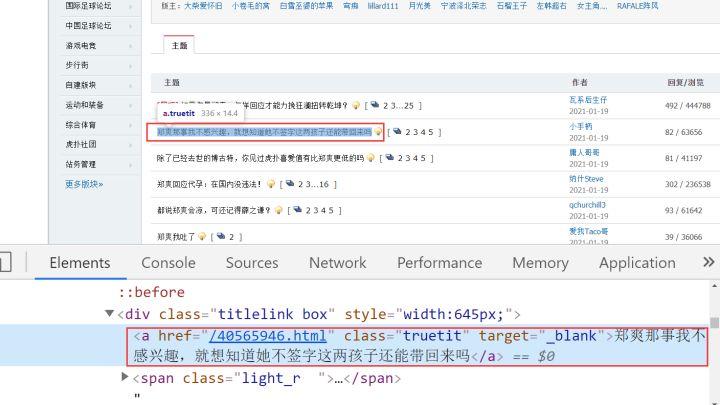Show more DevTools tabs via the double chevron
This screenshot has height=405, width=720.
point(709,262)
